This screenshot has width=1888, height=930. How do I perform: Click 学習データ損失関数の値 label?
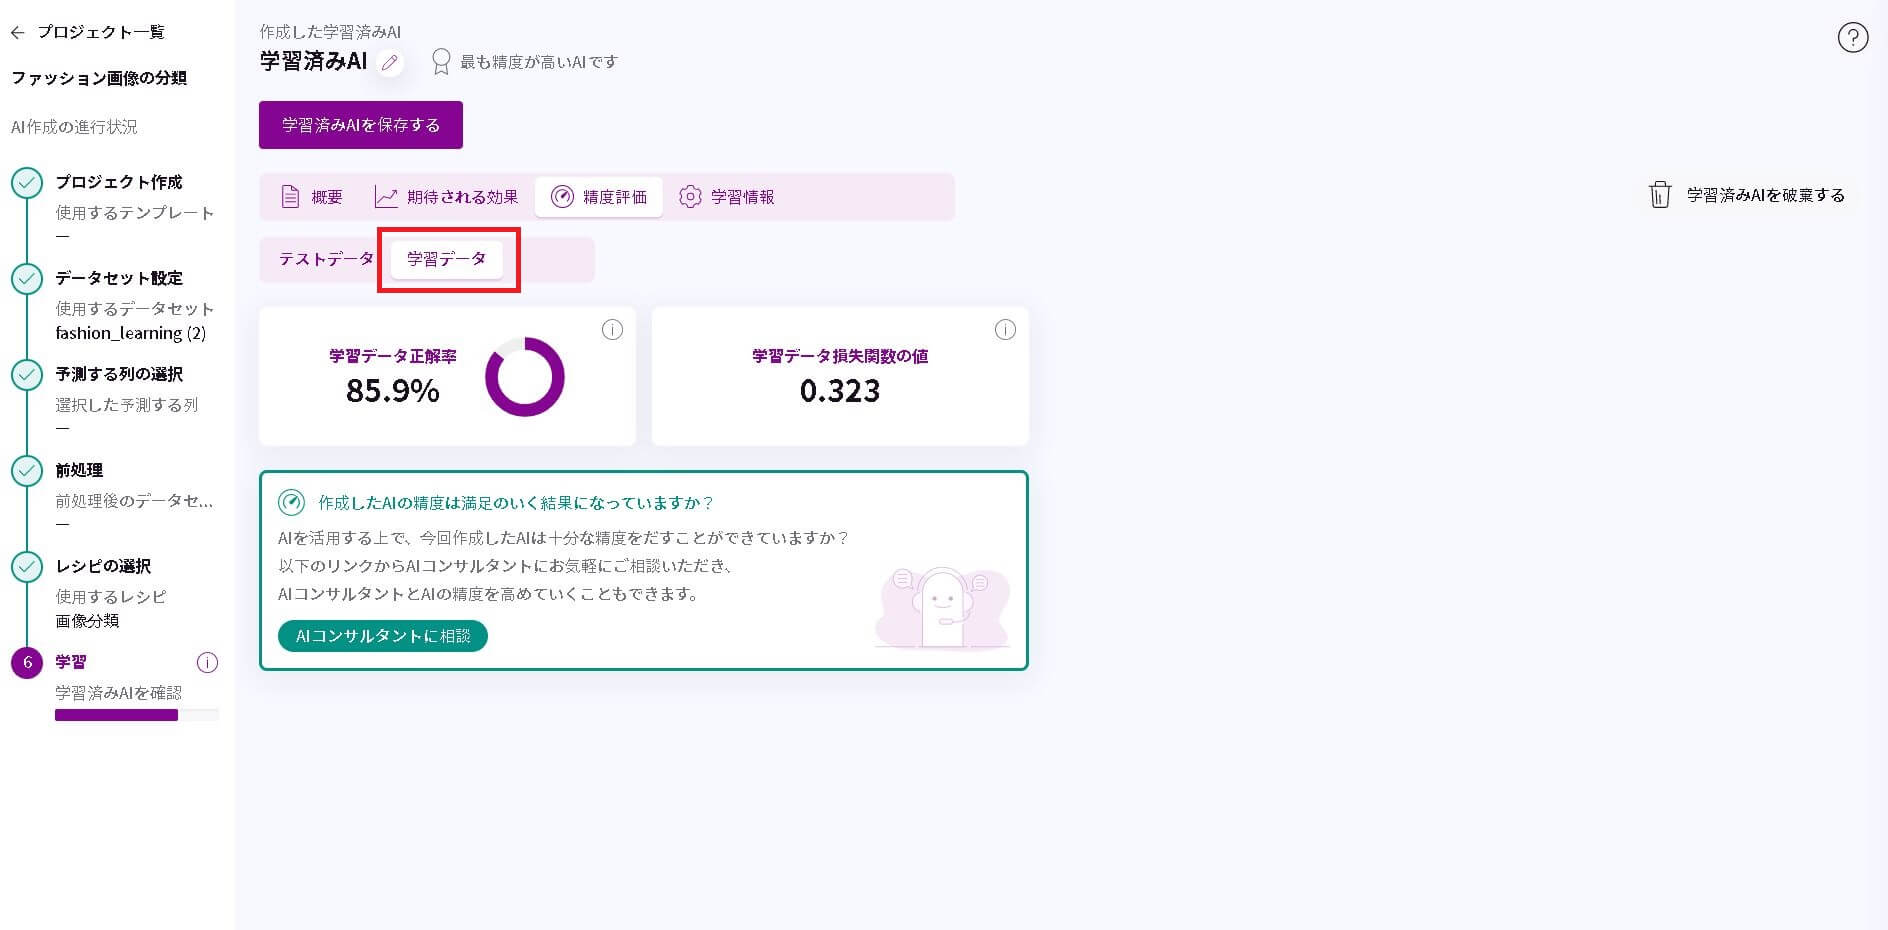[x=840, y=356]
